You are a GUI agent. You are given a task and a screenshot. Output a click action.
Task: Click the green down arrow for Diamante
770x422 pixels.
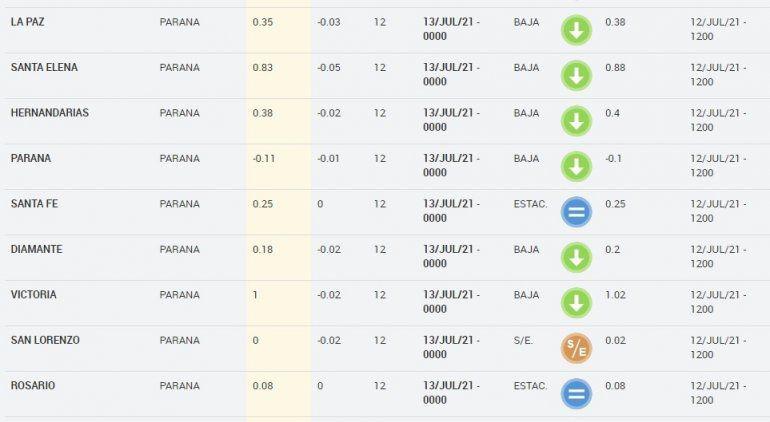point(576,257)
